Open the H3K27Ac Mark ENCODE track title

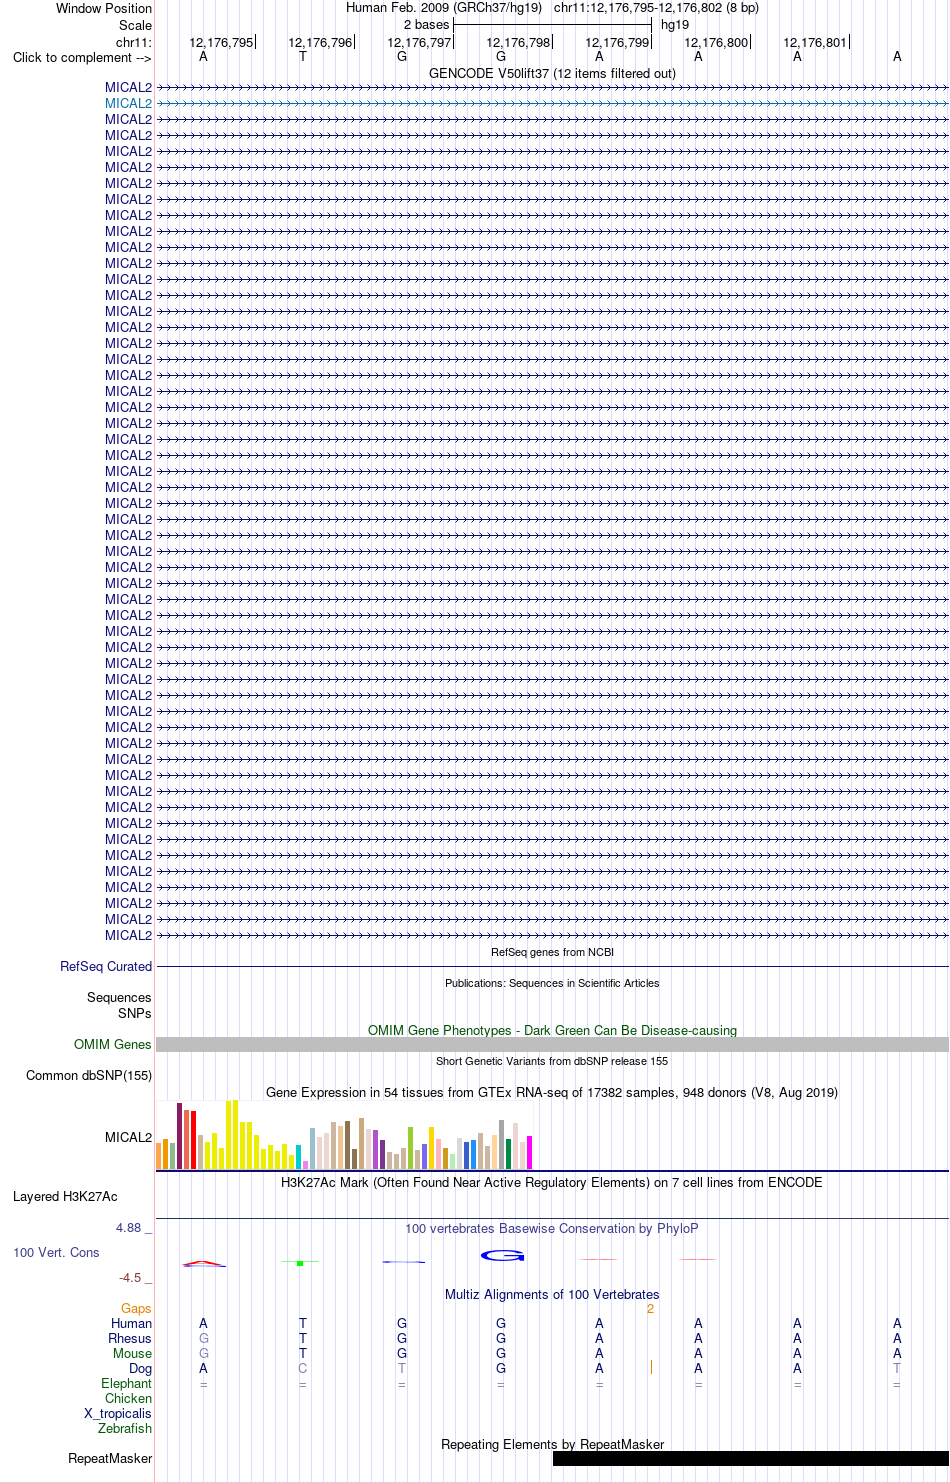coord(552,1182)
